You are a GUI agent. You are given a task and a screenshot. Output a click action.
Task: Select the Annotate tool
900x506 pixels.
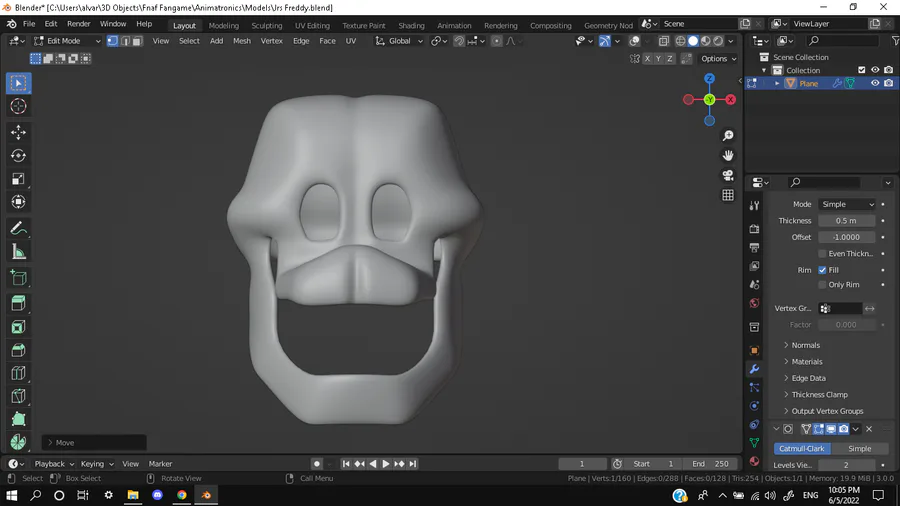(x=18, y=228)
